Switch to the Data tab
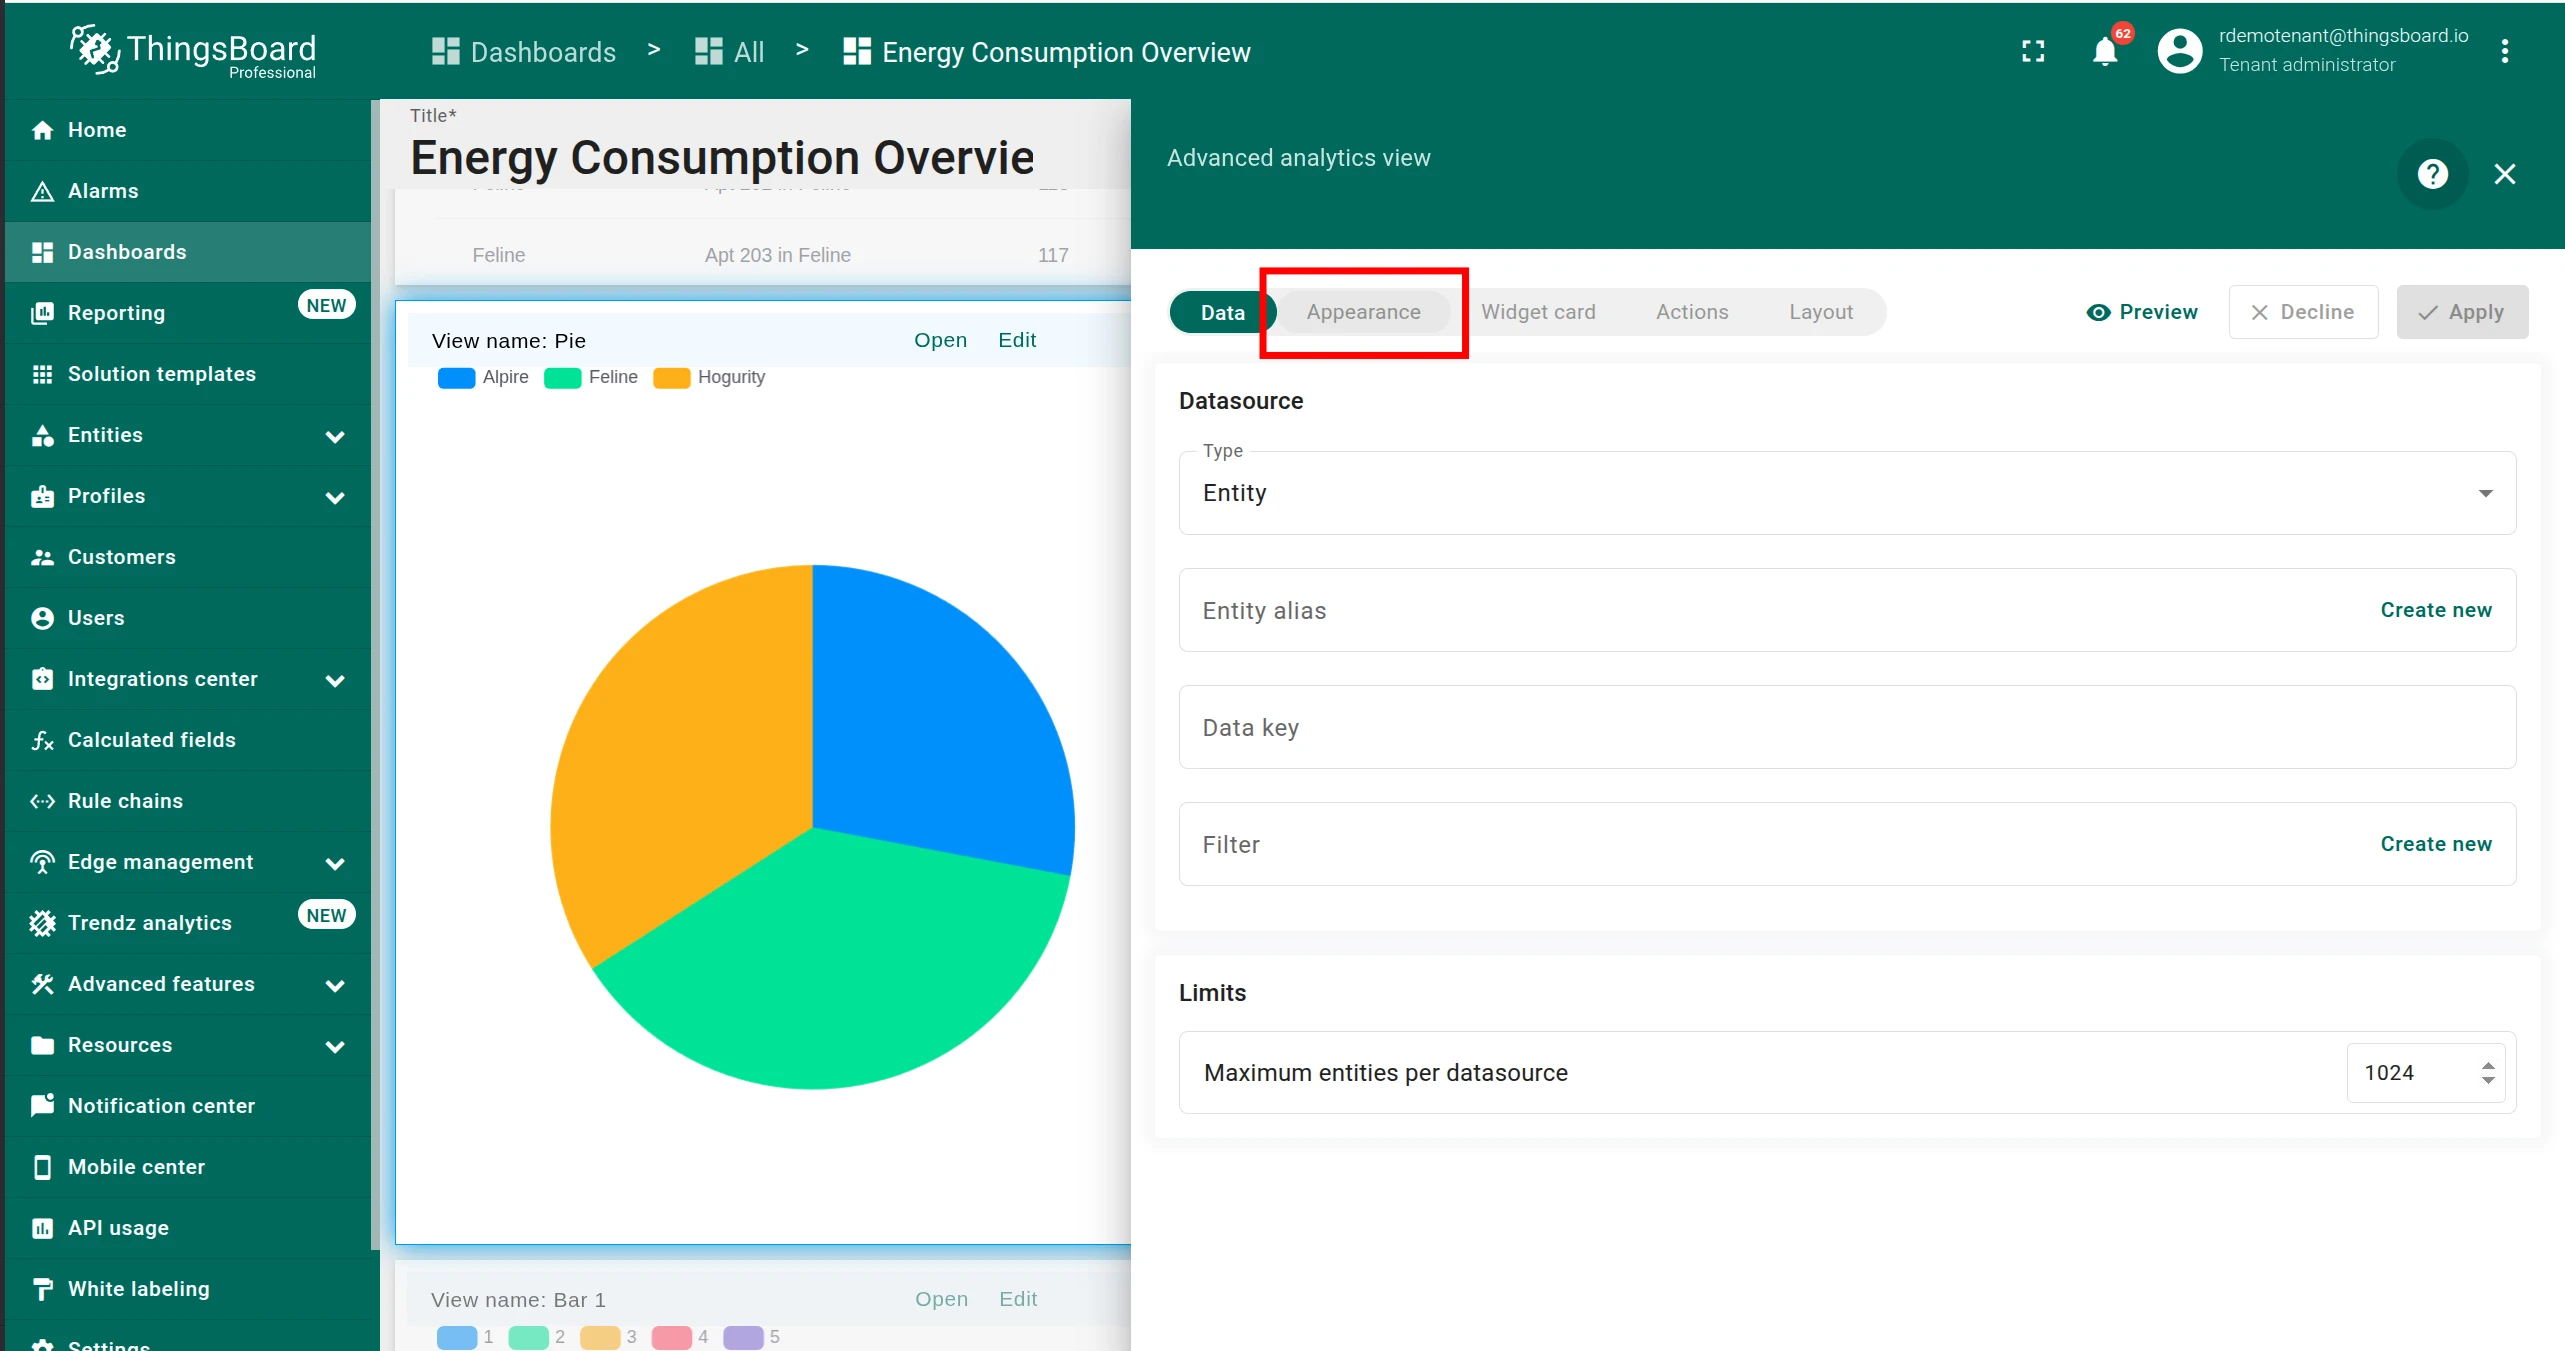 pyautogui.click(x=1223, y=312)
